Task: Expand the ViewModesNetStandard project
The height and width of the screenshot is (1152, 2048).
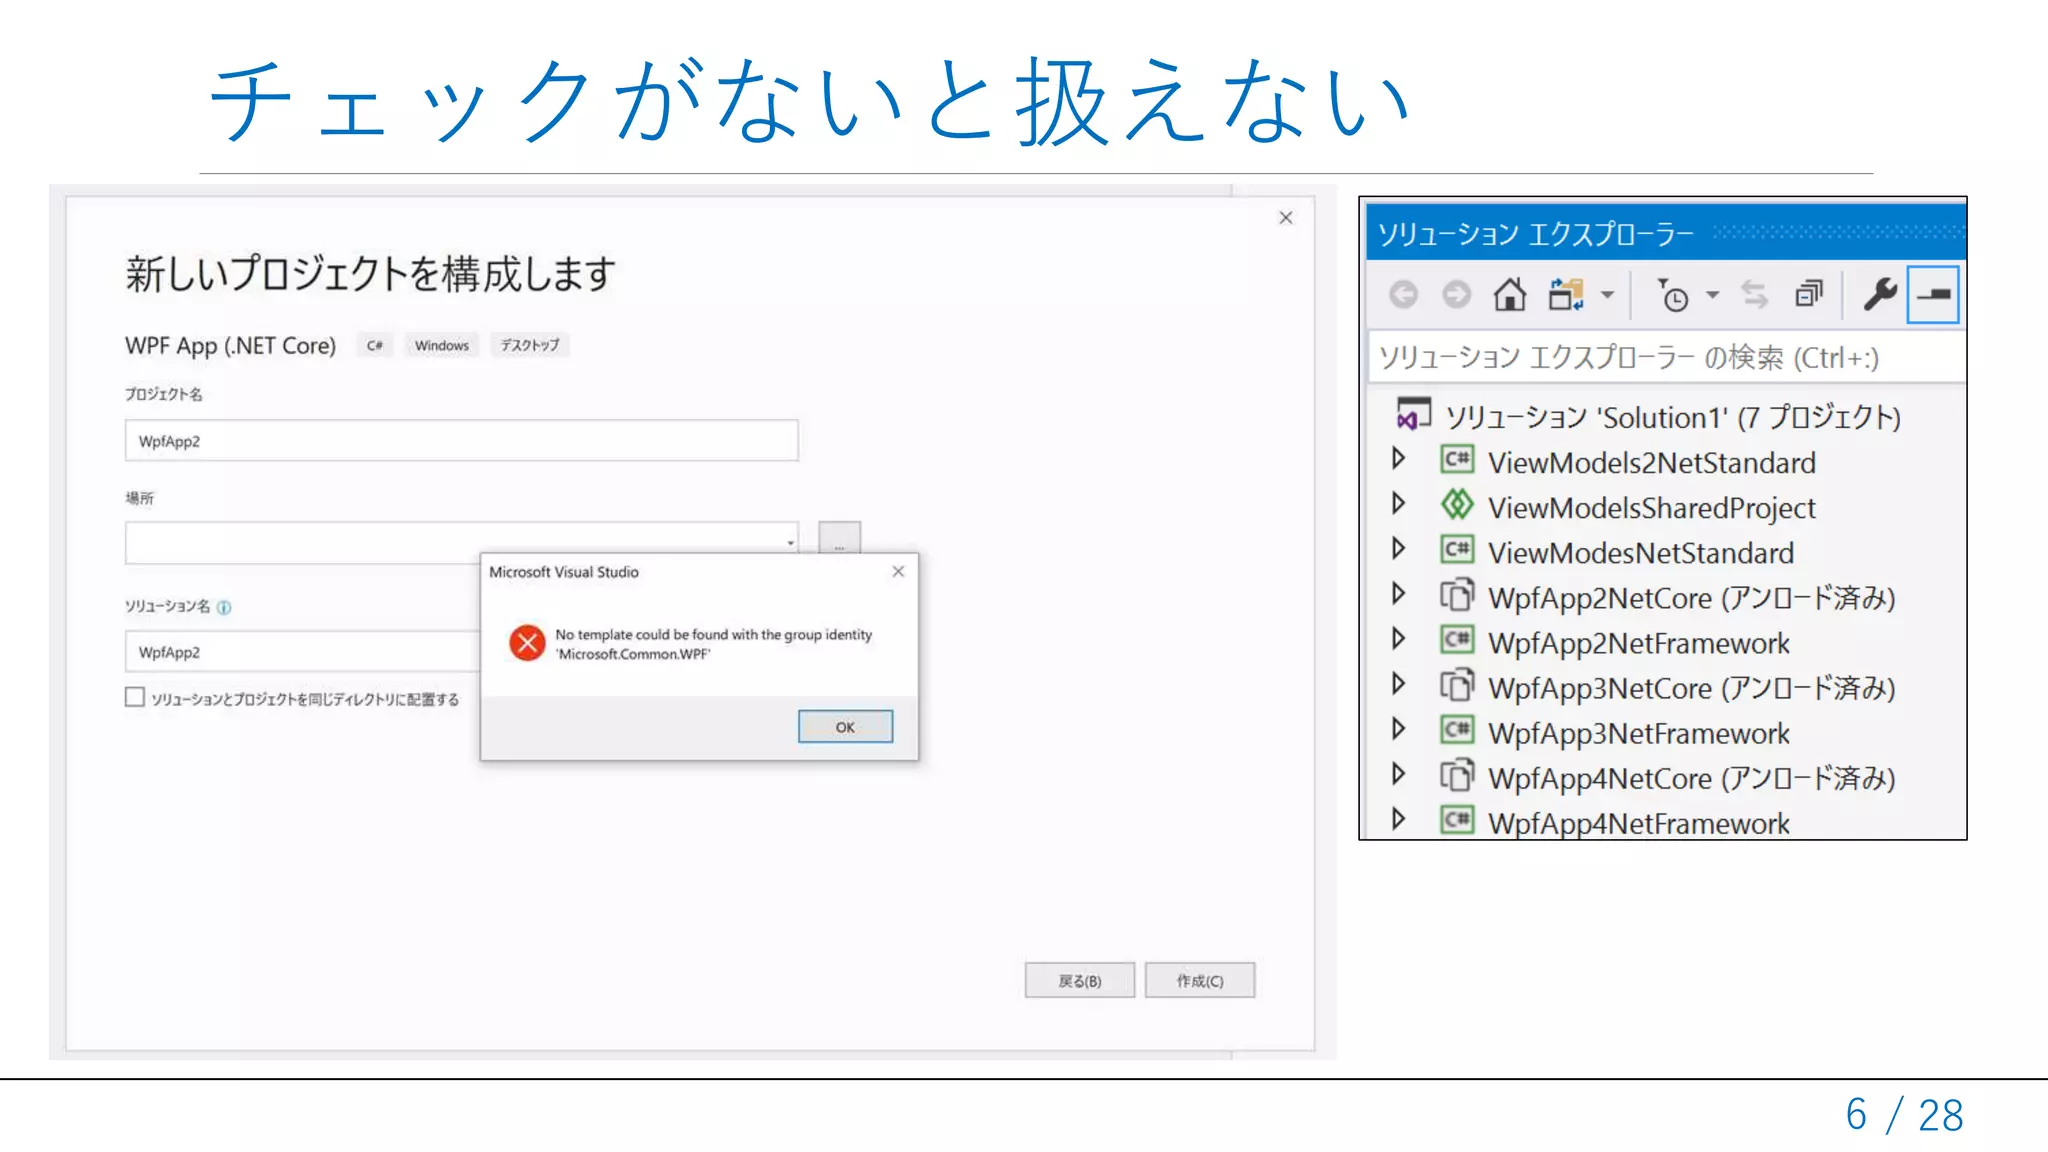Action: (1399, 549)
